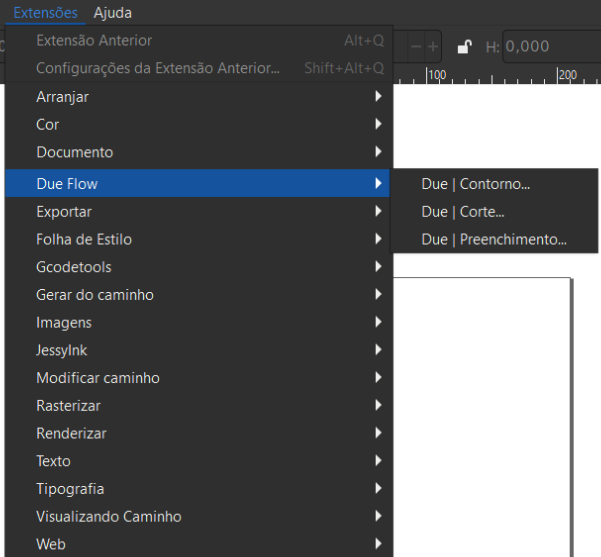
Task: Toggle the aspect ratio lock icon
Action: tap(464, 47)
